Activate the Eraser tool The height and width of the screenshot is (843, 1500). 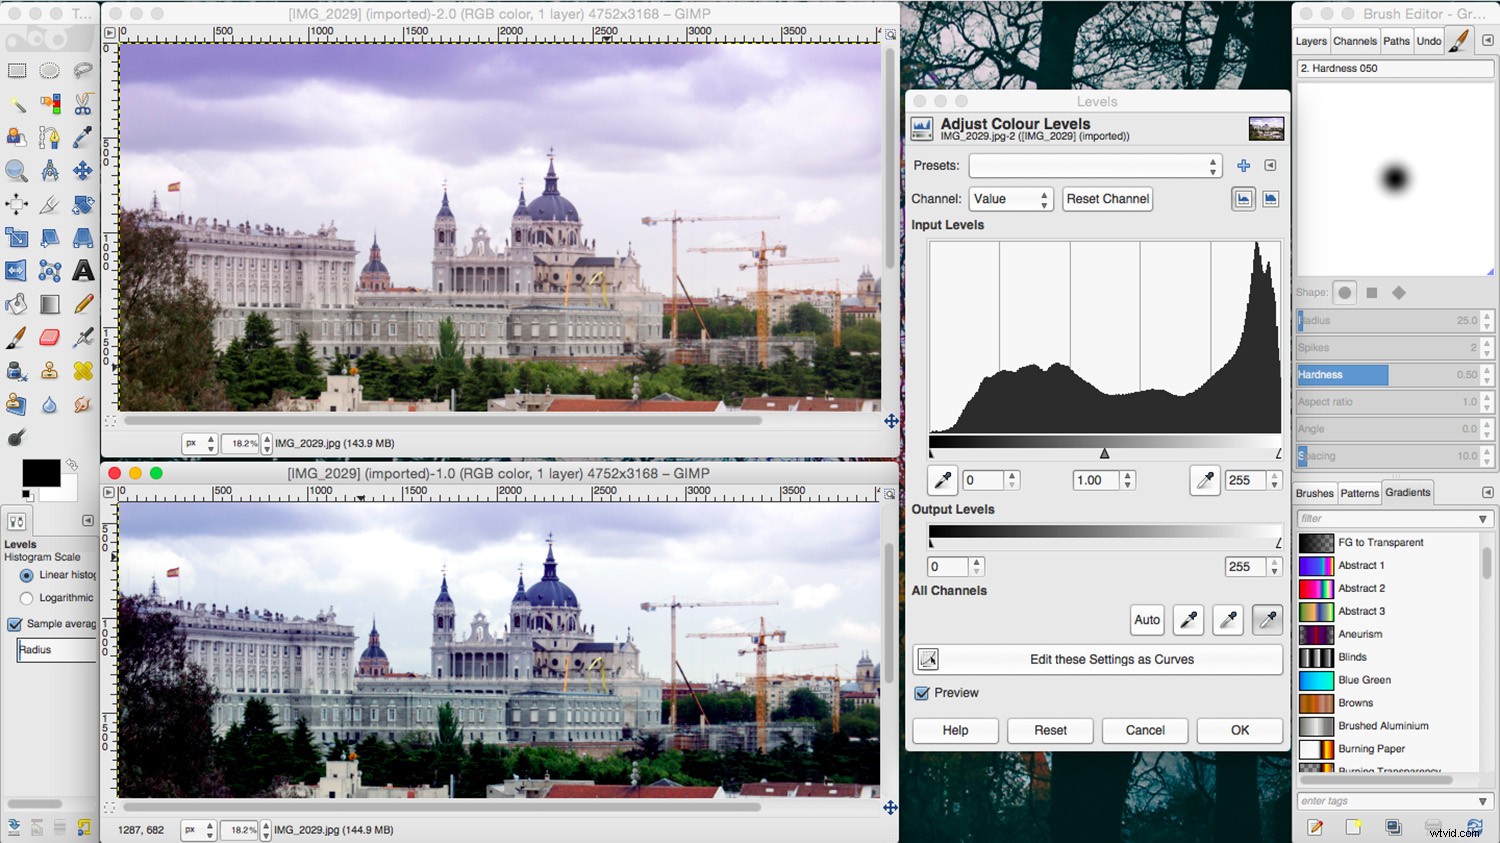[49, 337]
